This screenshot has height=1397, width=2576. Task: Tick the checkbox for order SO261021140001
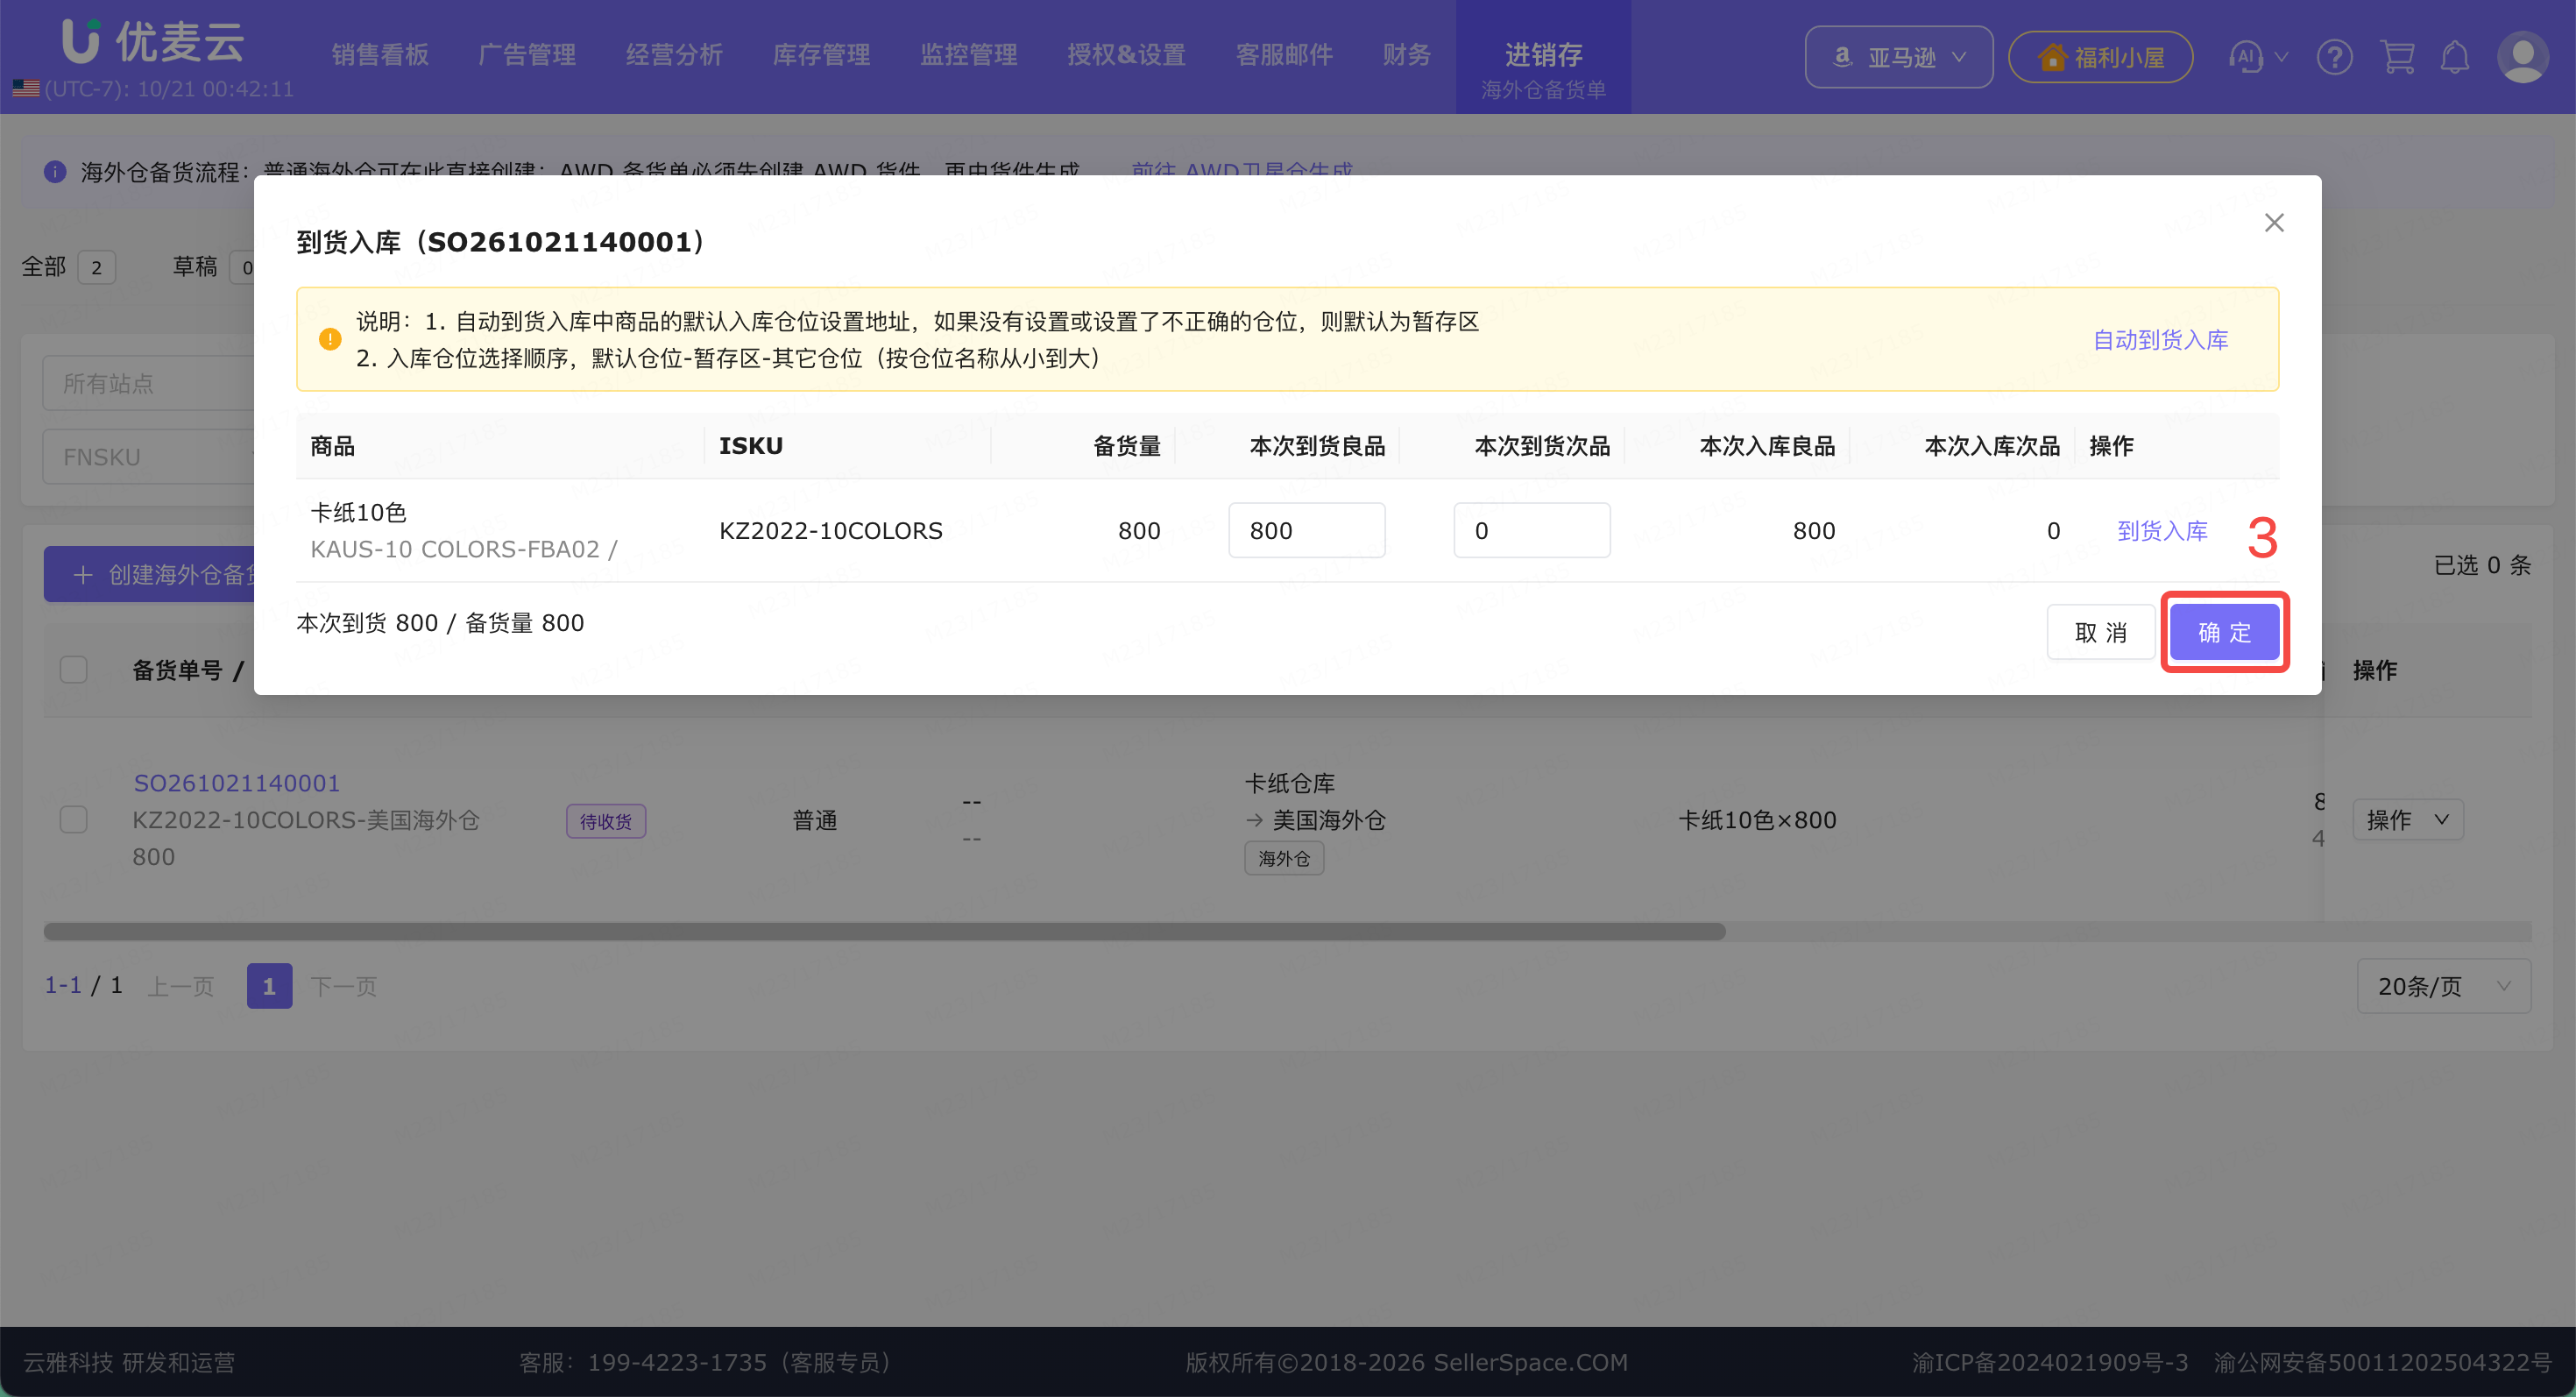73,820
